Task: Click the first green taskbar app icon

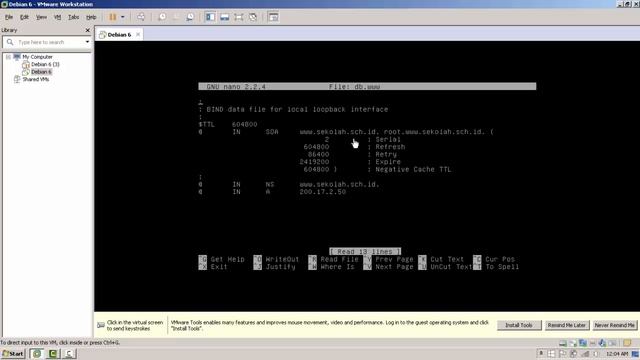Action: (36, 354)
